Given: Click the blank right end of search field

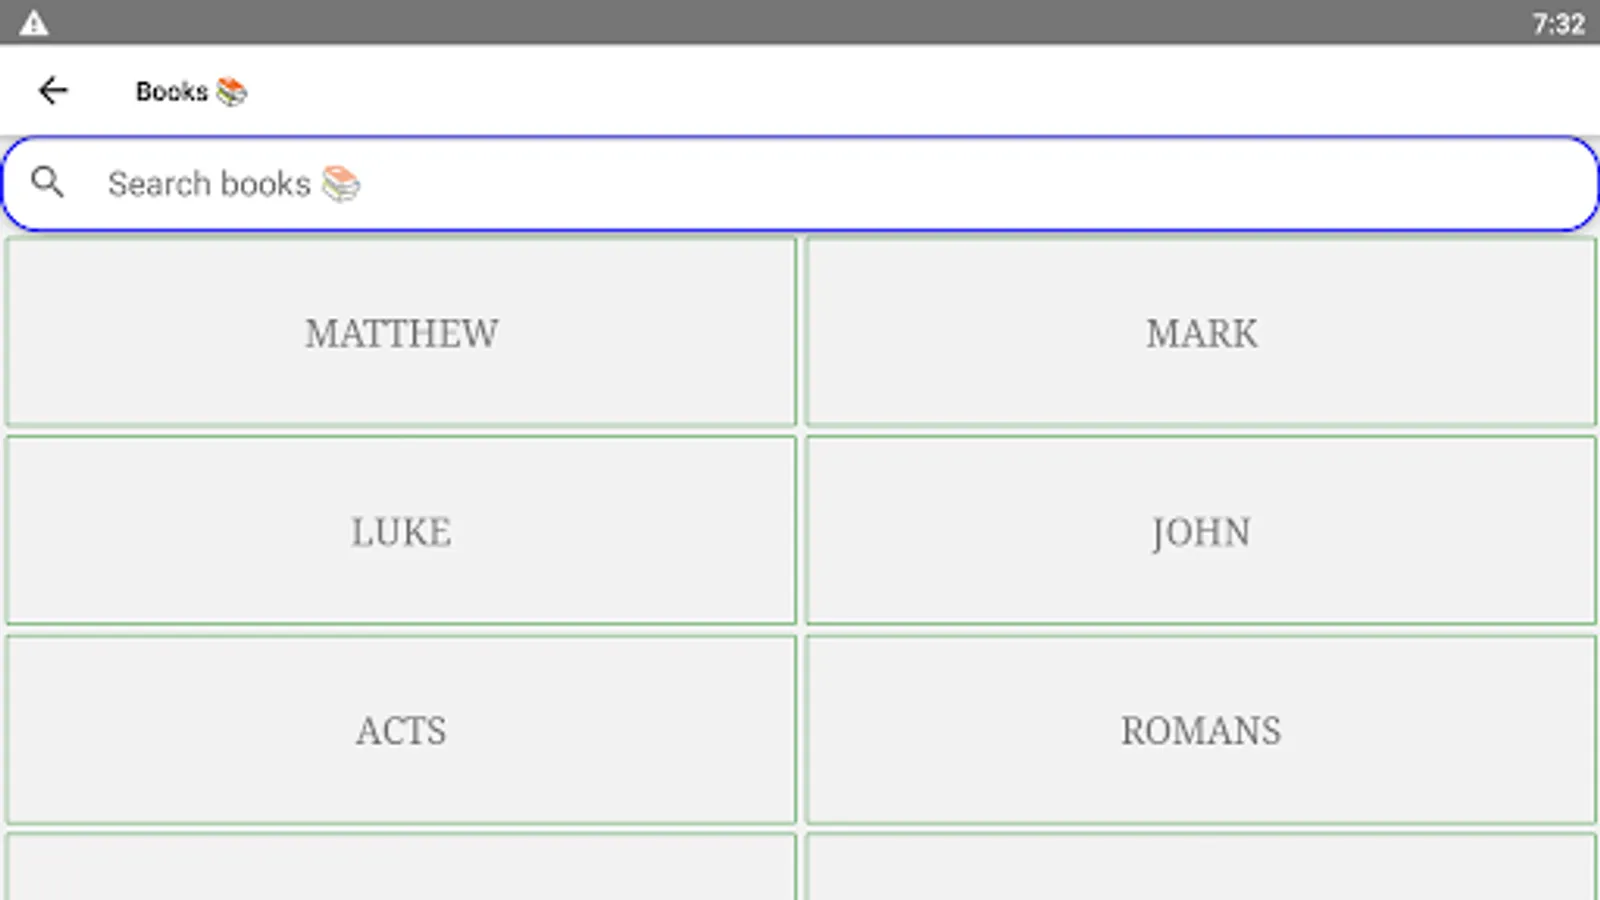Looking at the screenshot, I should [x=1450, y=184].
